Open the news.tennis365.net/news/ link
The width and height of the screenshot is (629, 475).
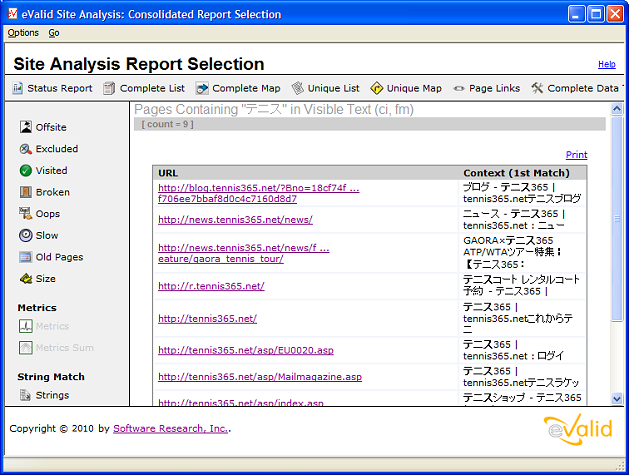(x=235, y=220)
